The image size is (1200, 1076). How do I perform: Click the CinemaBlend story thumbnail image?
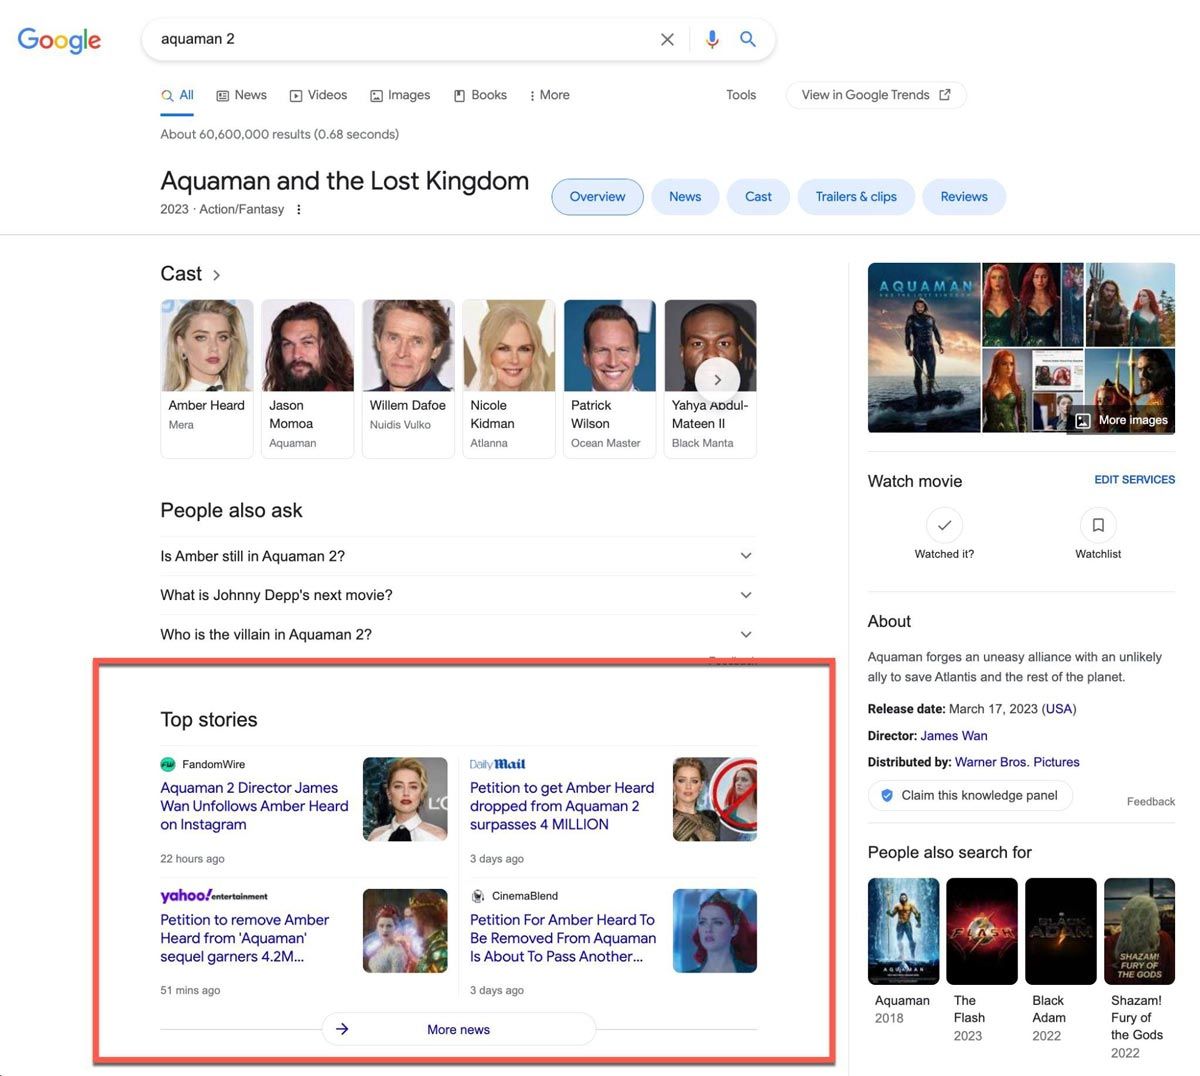(x=715, y=931)
